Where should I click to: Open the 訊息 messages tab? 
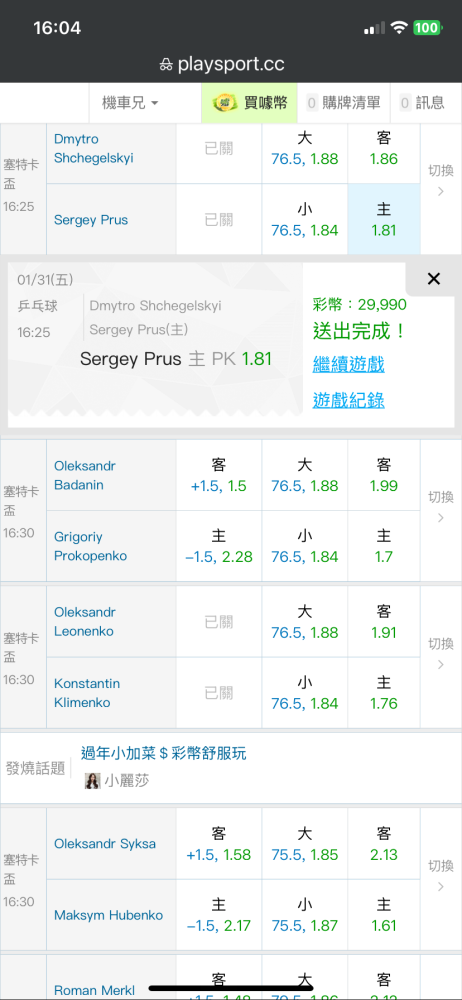(x=422, y=103)
